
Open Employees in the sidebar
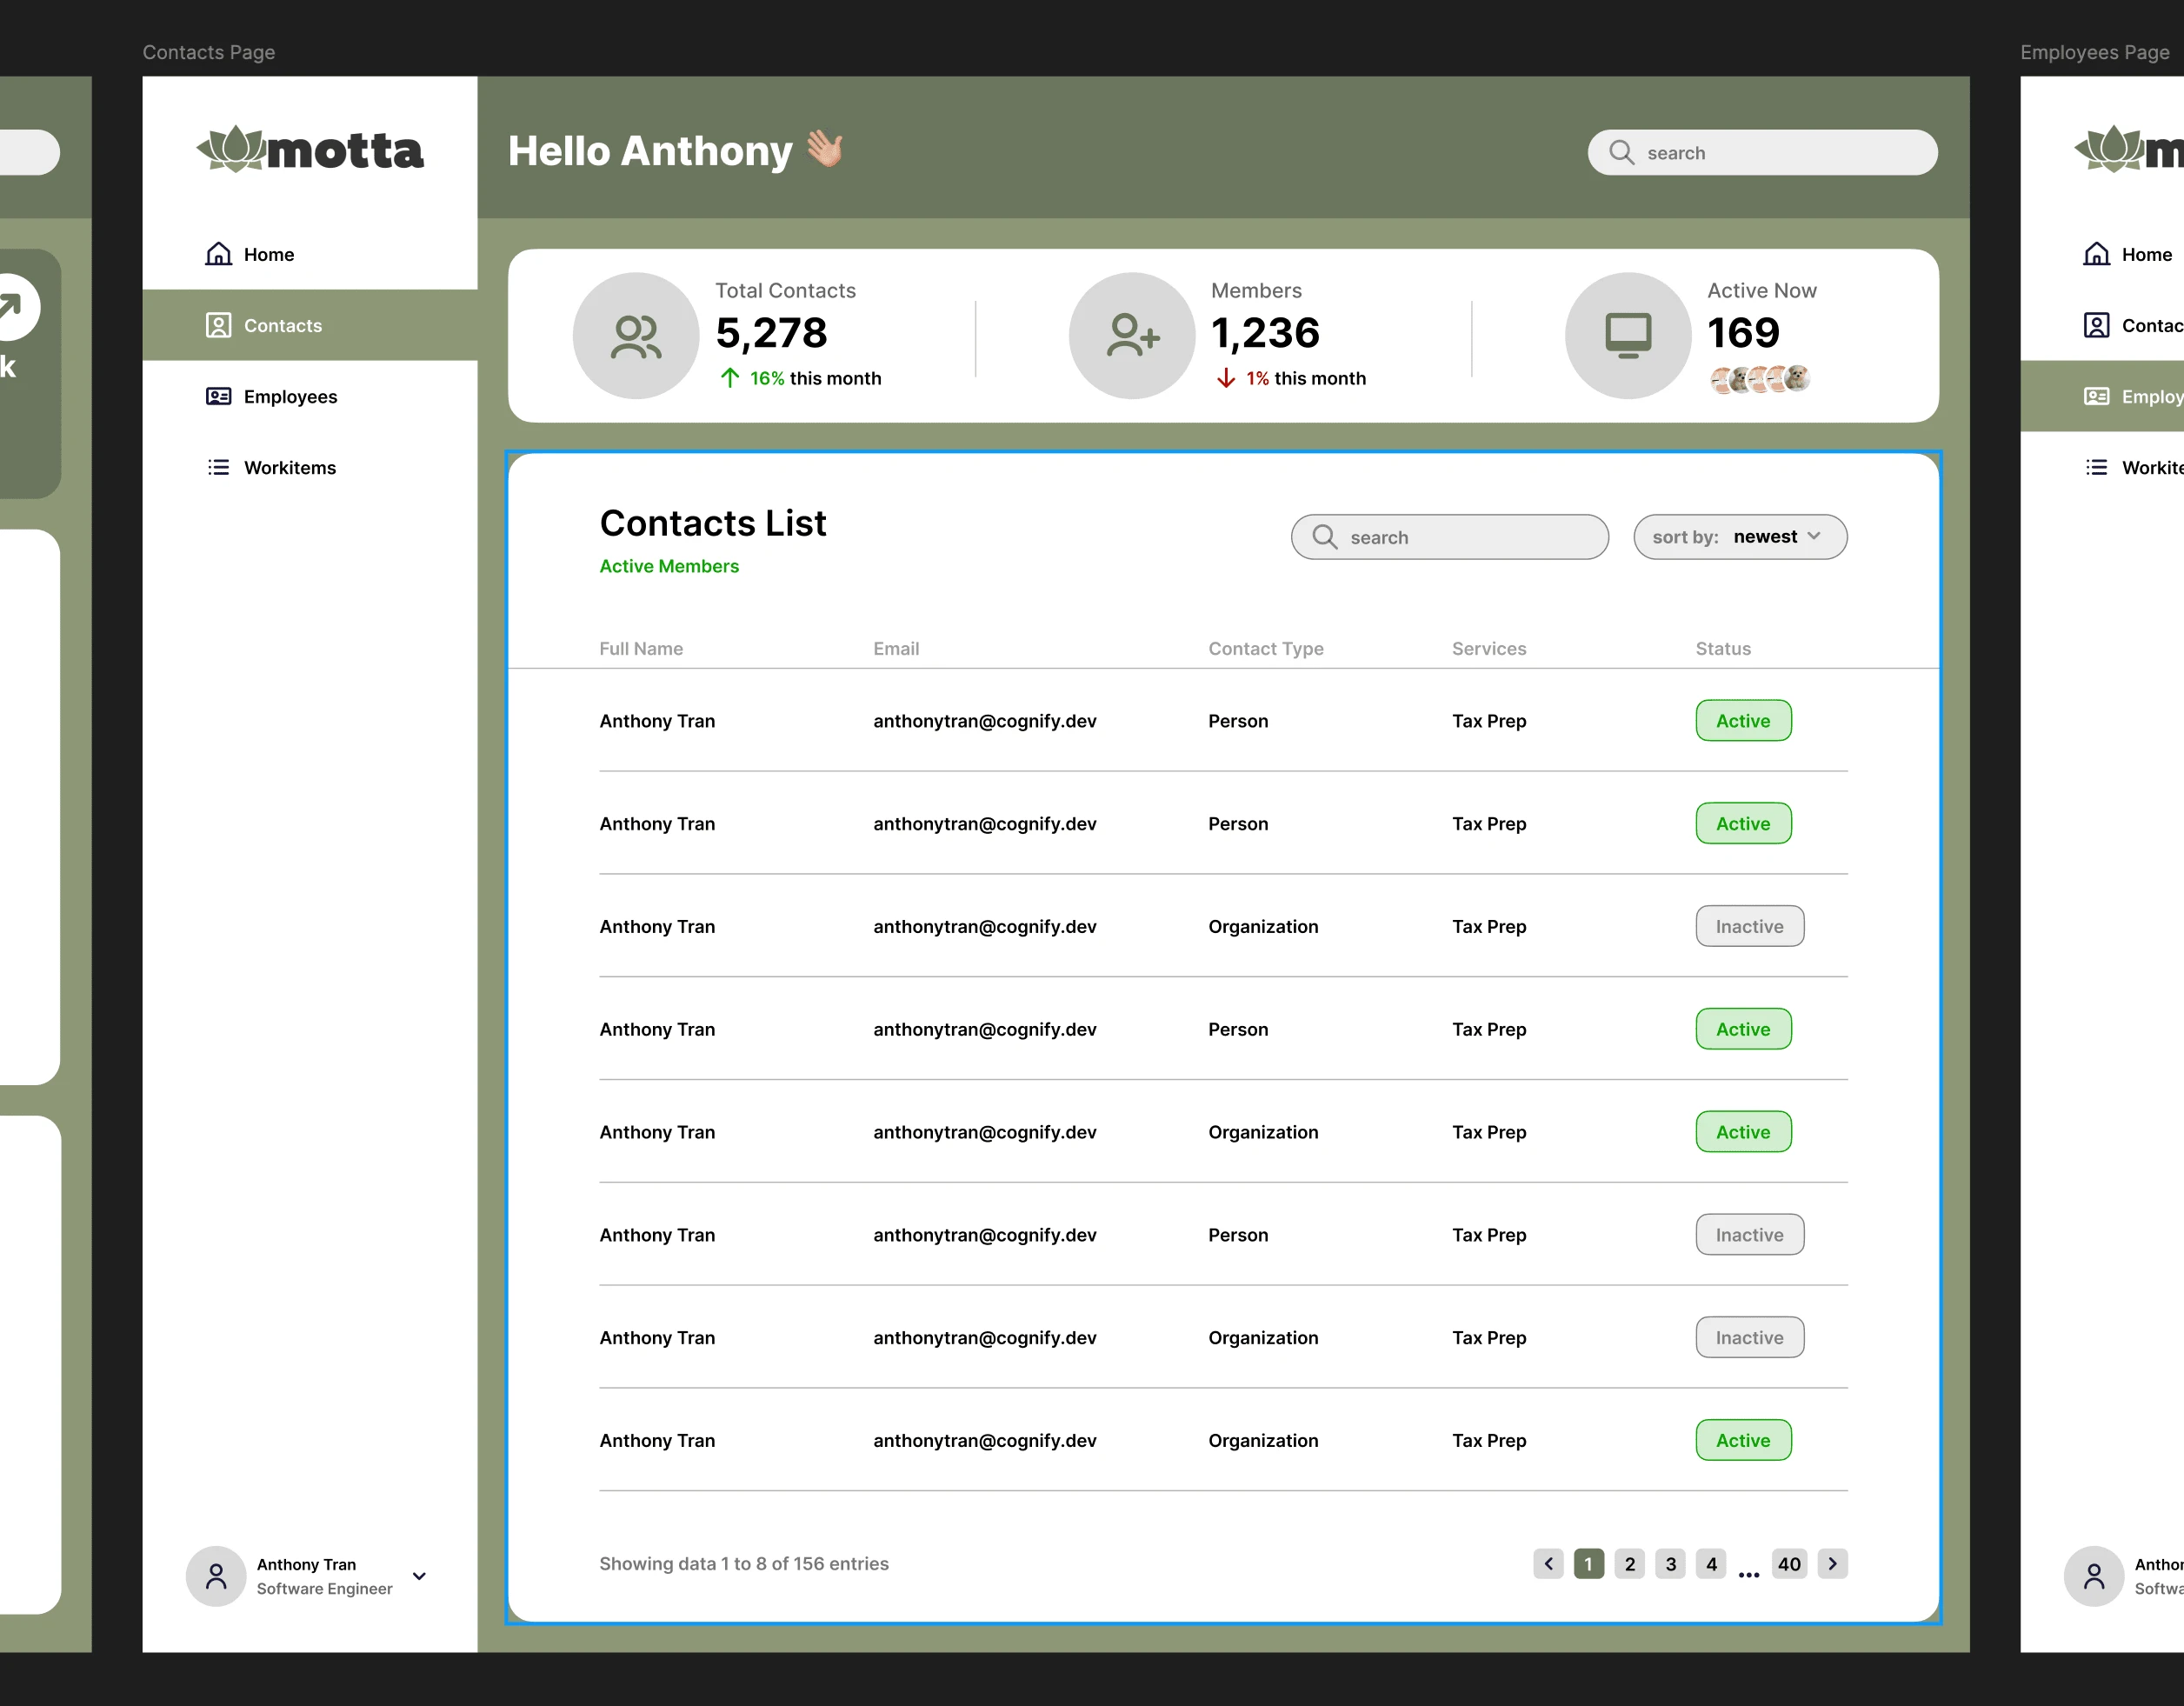(289, 397)
